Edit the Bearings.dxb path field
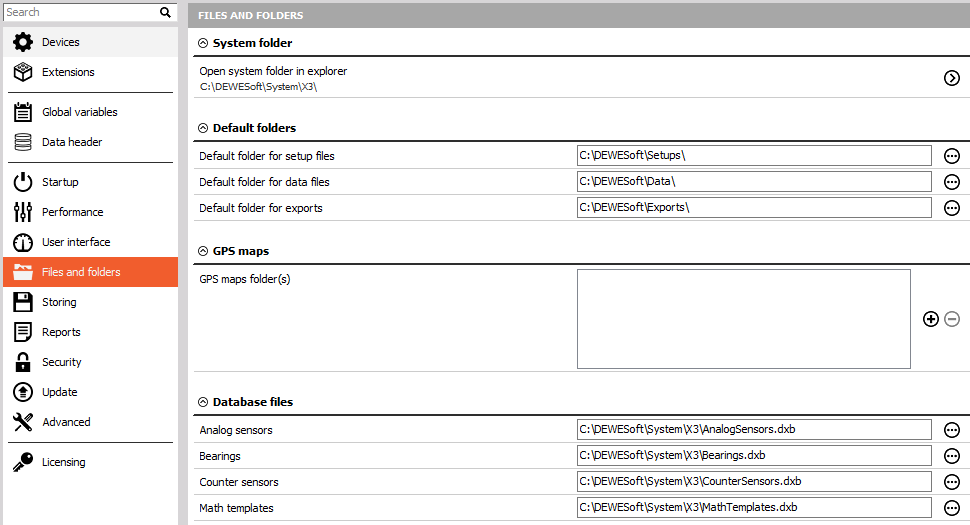The width and height of the screenshot is (970, 525). (754, 456)
